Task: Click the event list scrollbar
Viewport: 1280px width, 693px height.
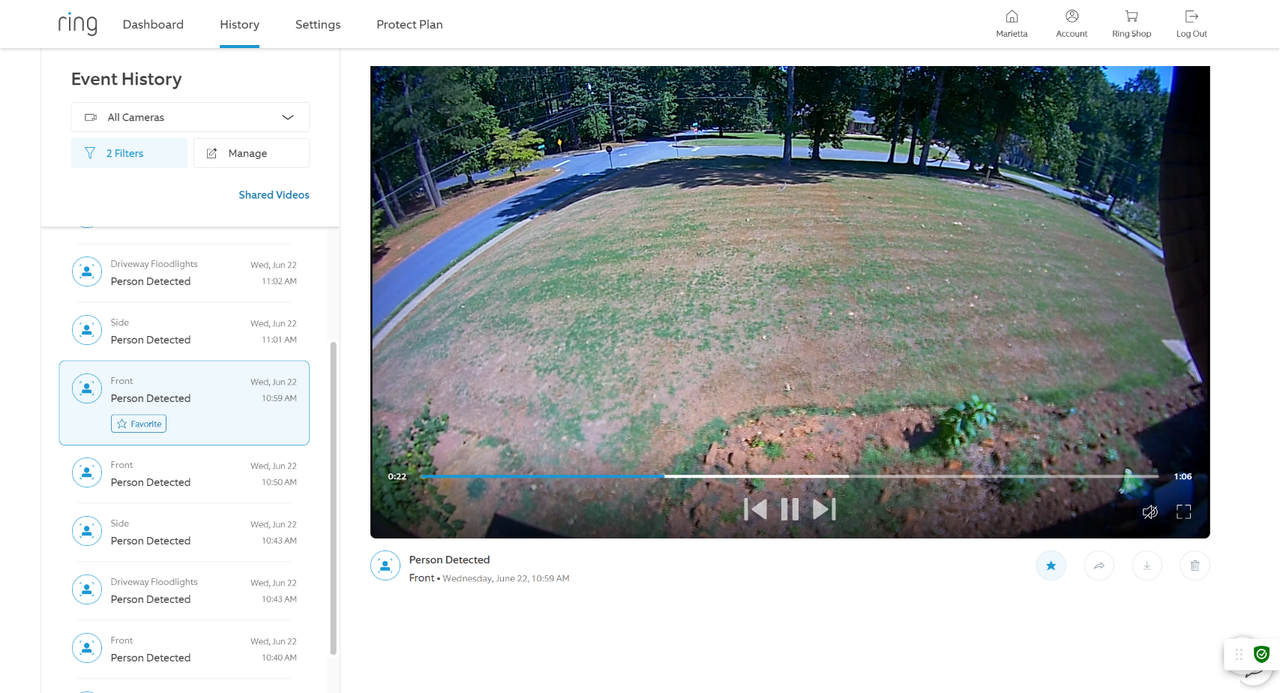Action: coord(333,498)
